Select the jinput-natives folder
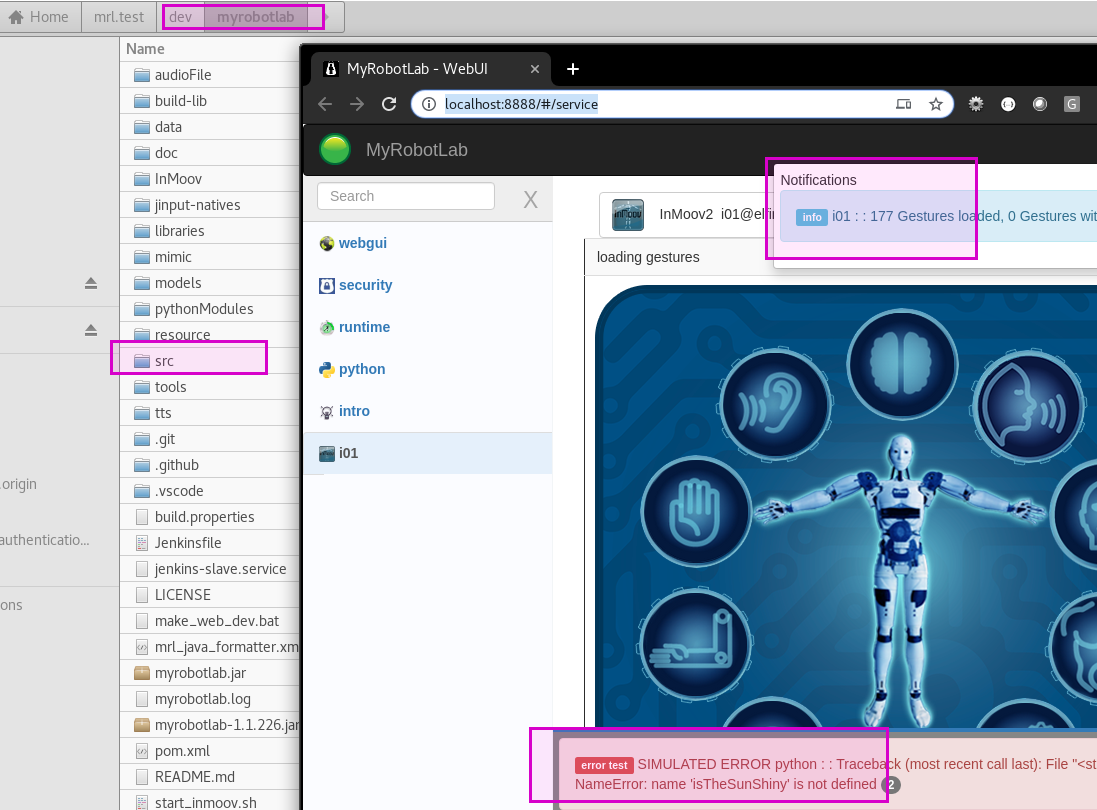The height and width of the screenshot is (810, 1097). click(210, 205)
